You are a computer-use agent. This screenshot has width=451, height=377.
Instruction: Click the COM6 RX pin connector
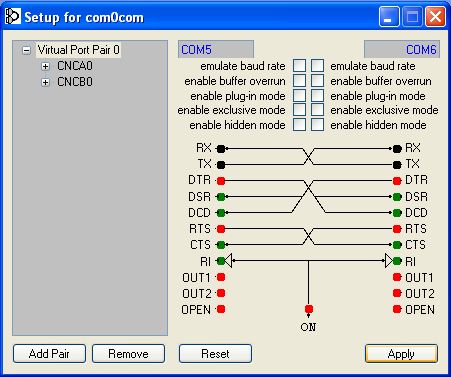click(397, 149)
